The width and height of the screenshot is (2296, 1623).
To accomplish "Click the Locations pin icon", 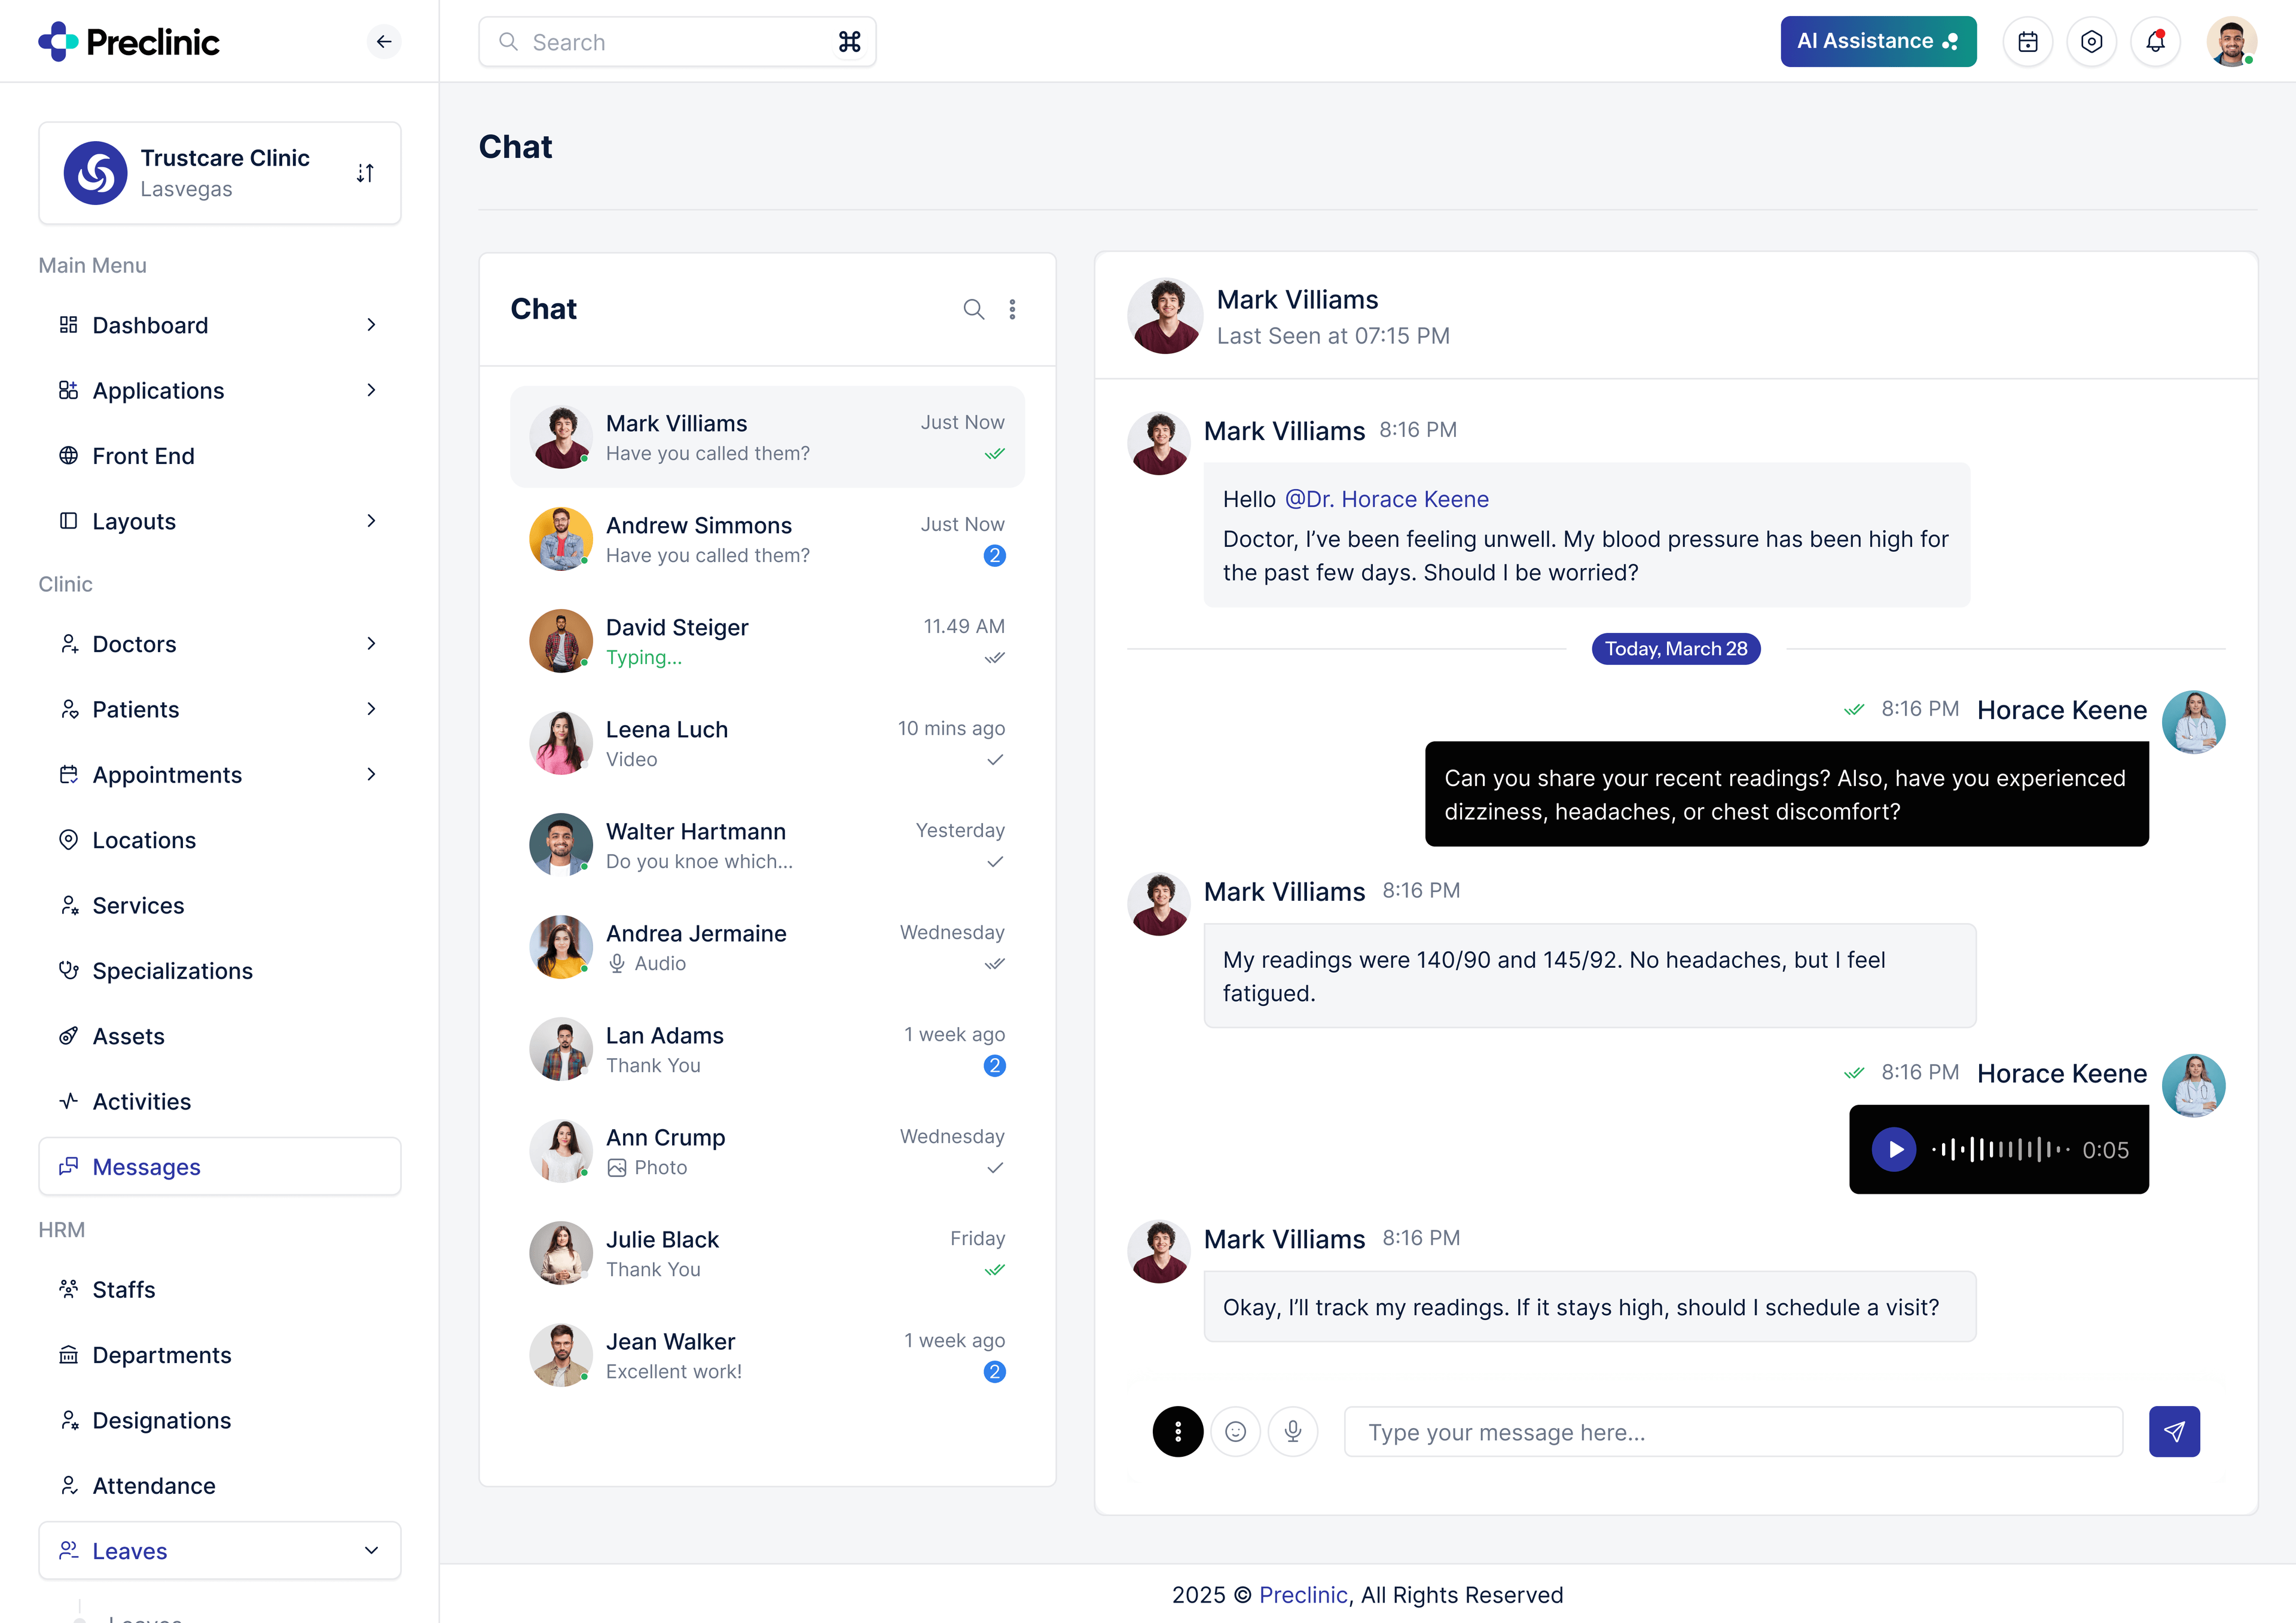I will point(68,840).
